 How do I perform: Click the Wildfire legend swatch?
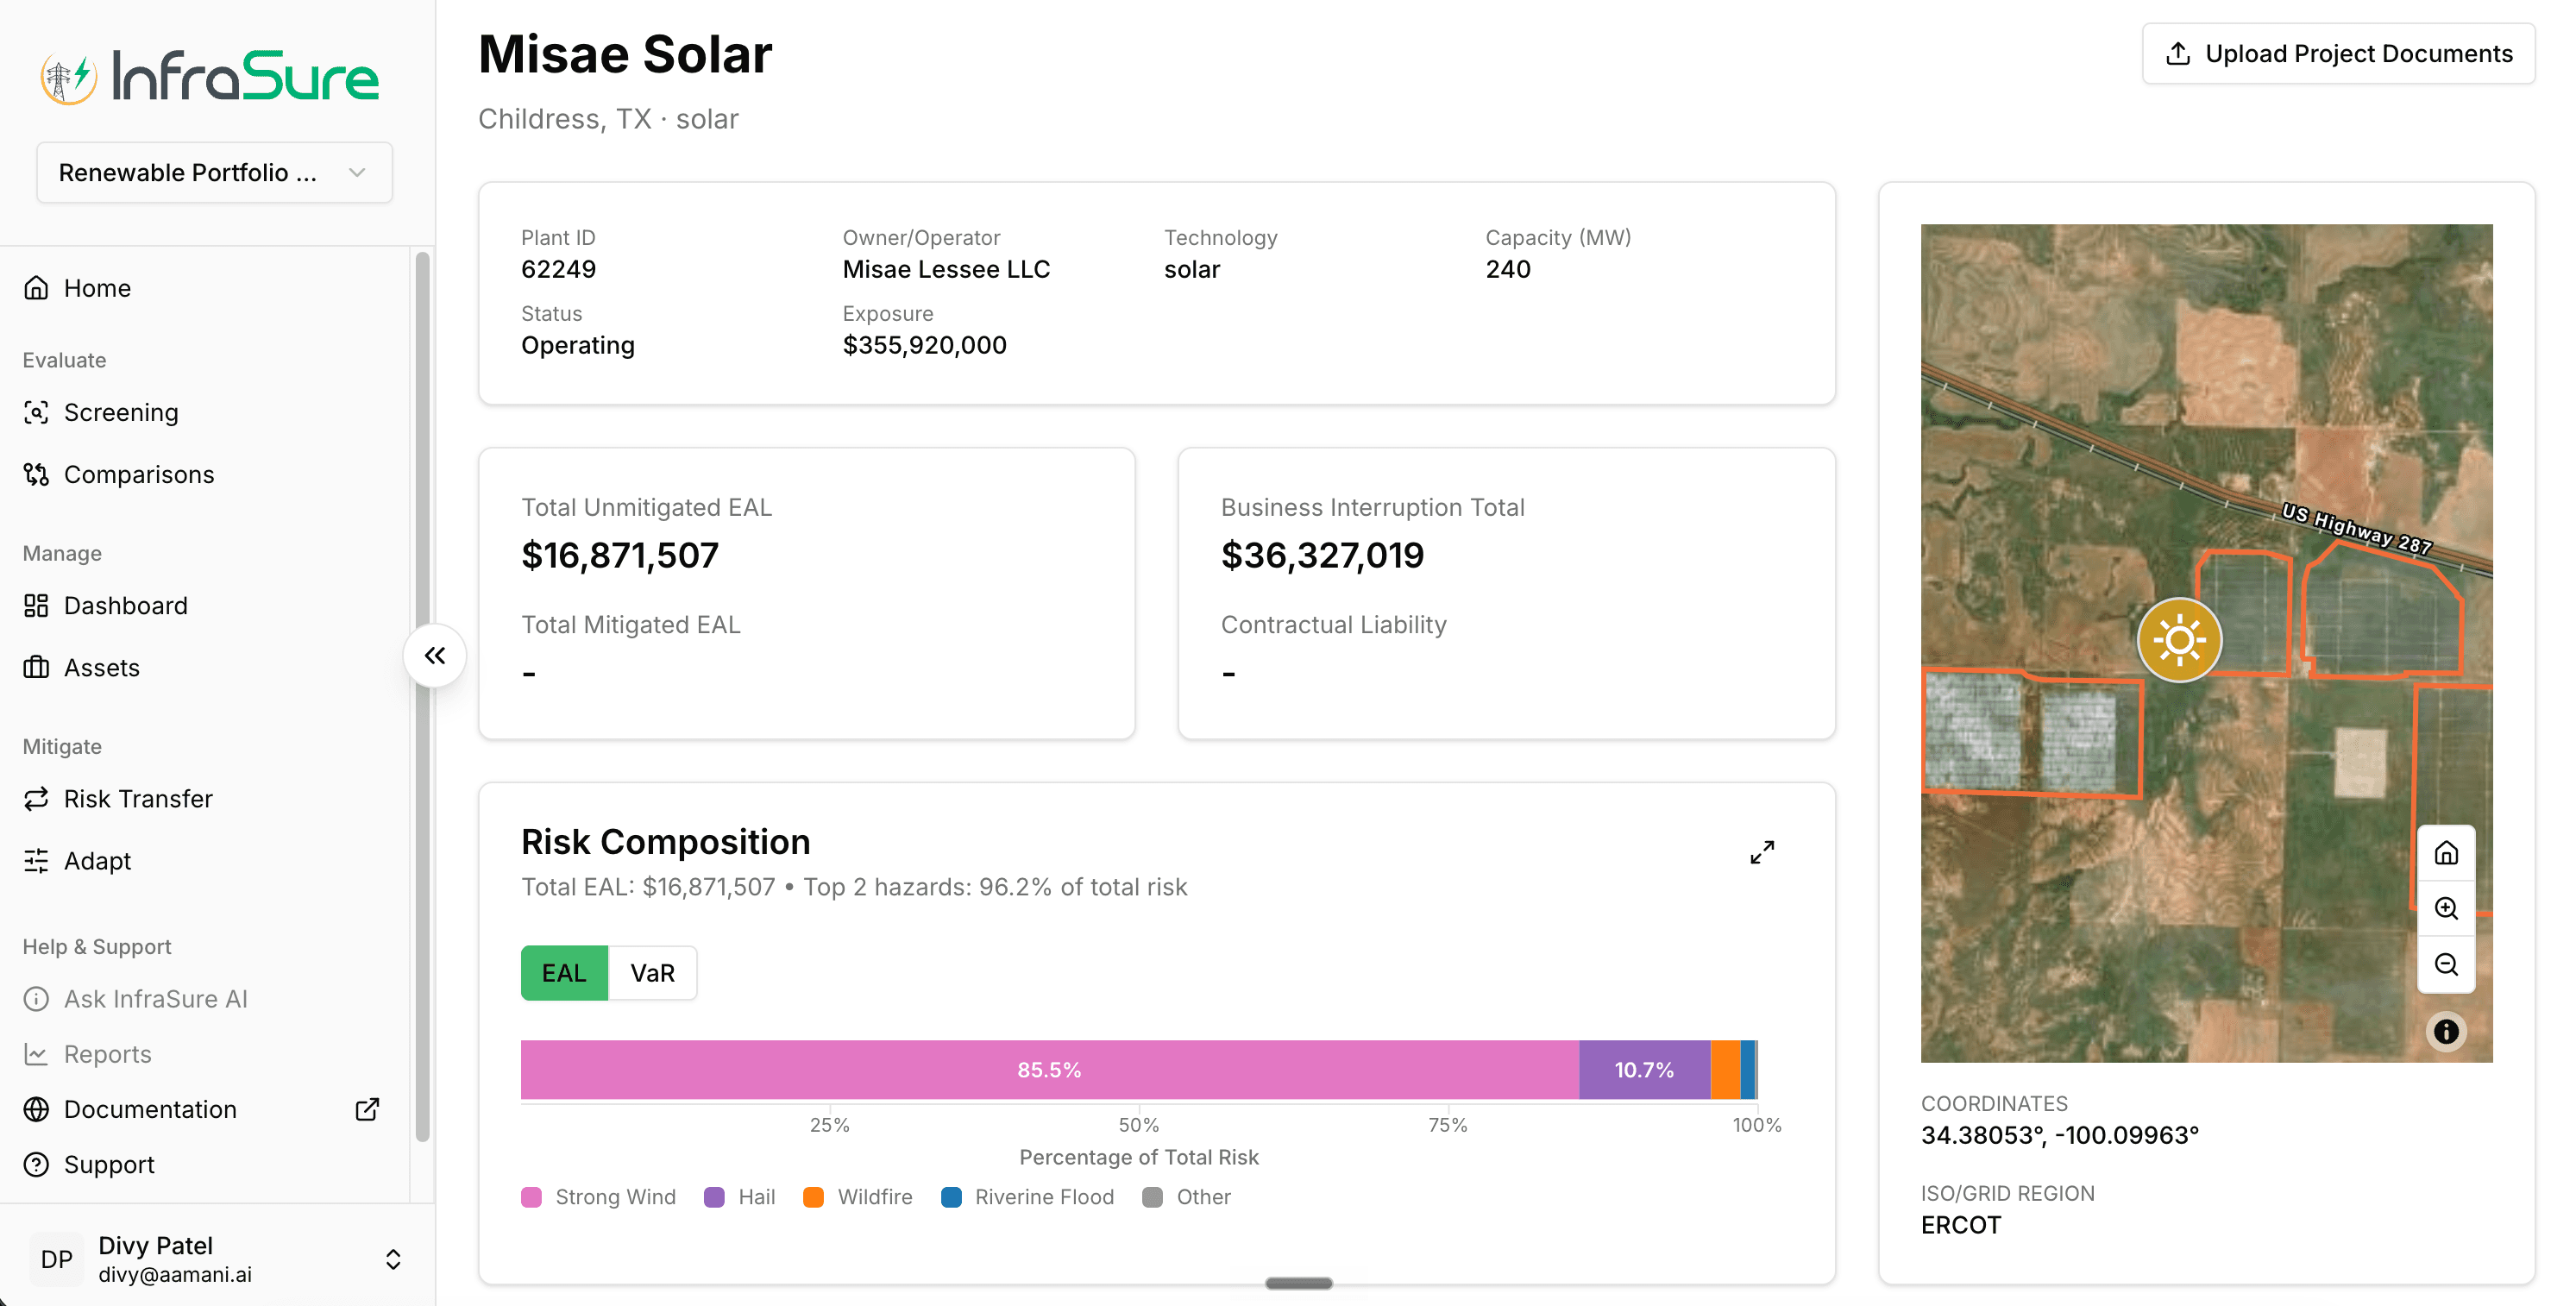tap(813, 1196)
